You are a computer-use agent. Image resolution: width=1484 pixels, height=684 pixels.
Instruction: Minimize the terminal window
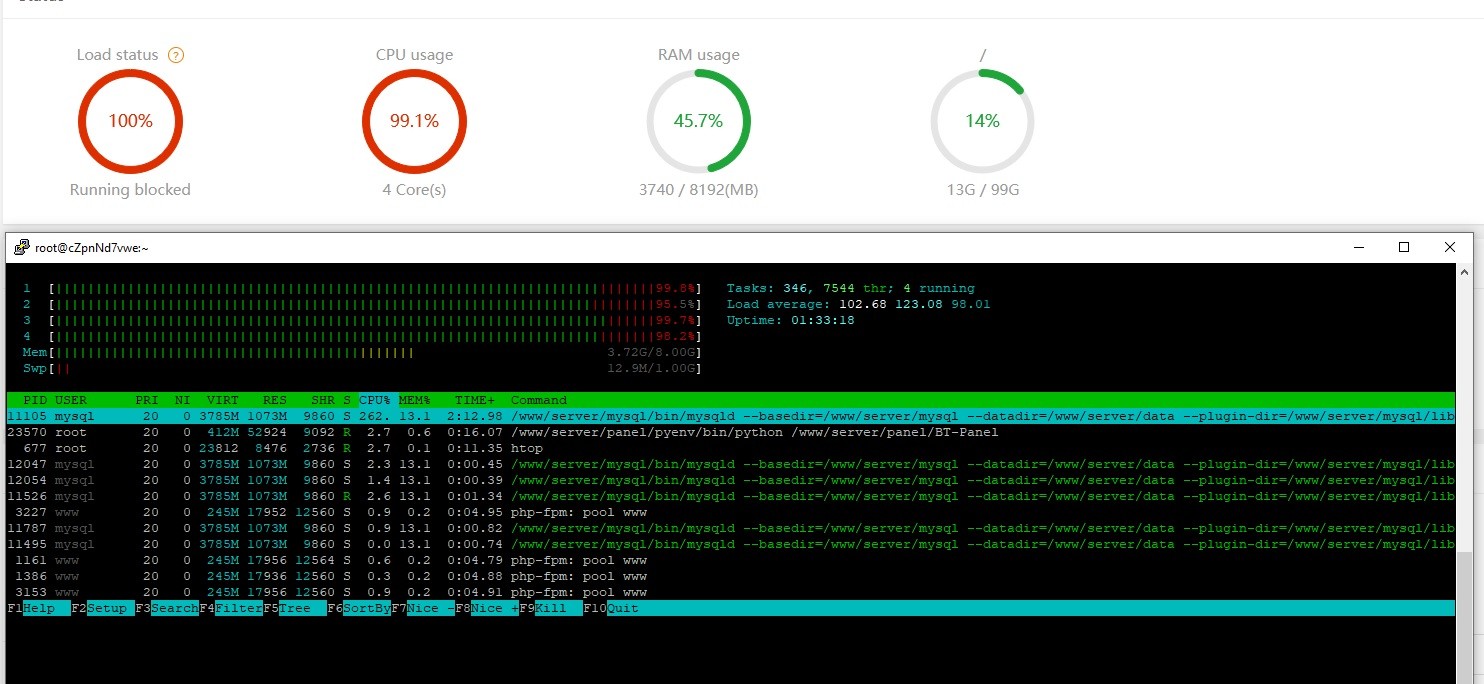[x=1358, y=247]
